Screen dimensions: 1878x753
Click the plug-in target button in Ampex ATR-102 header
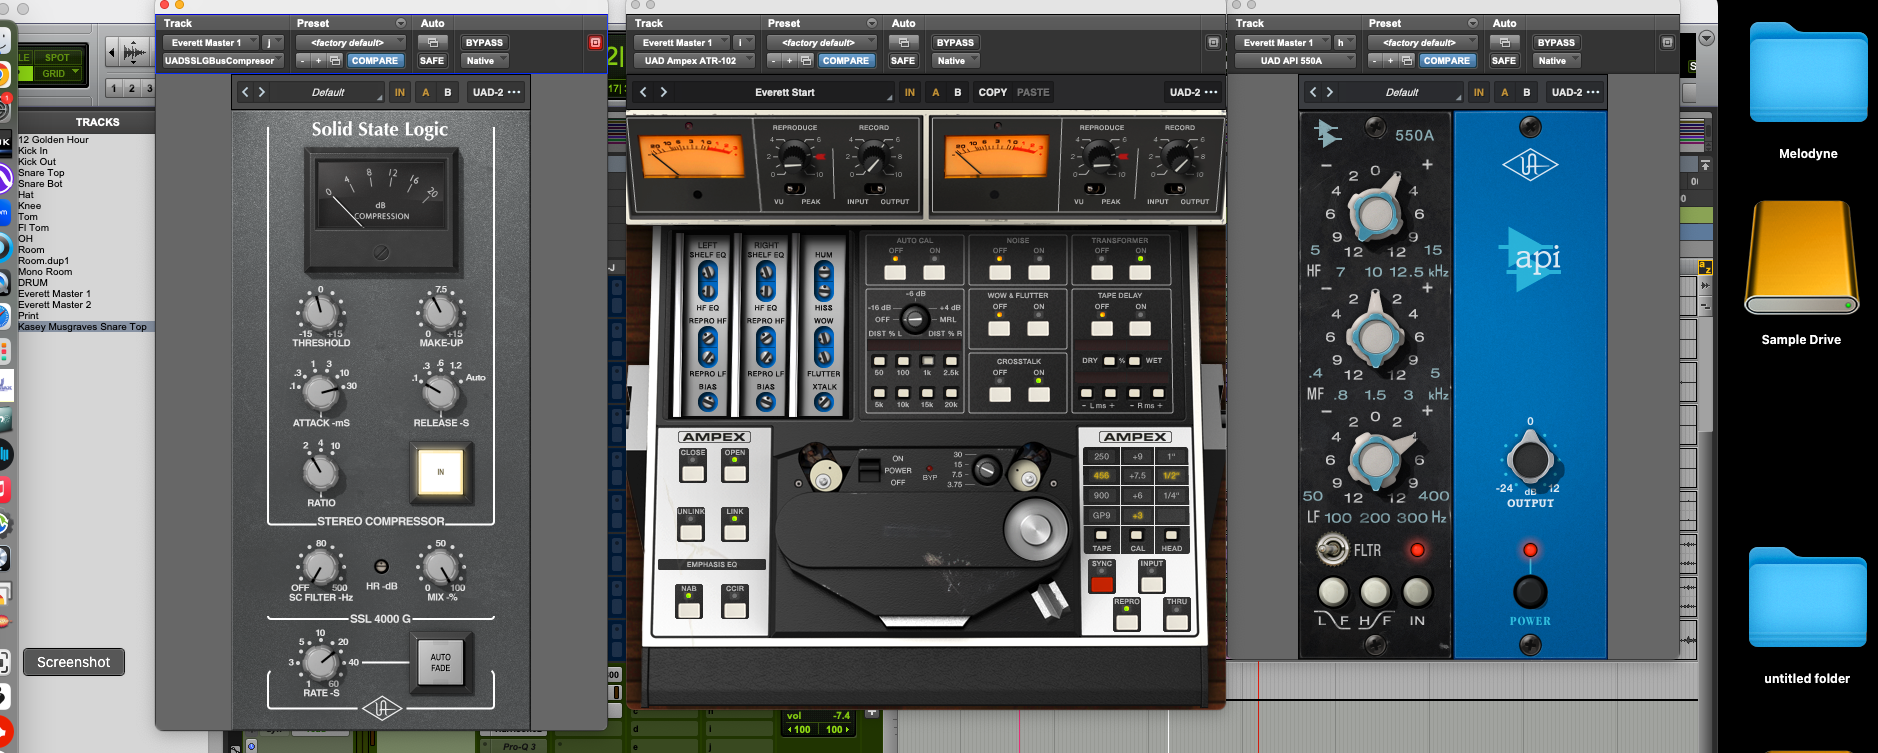[x=1213, y=42]
